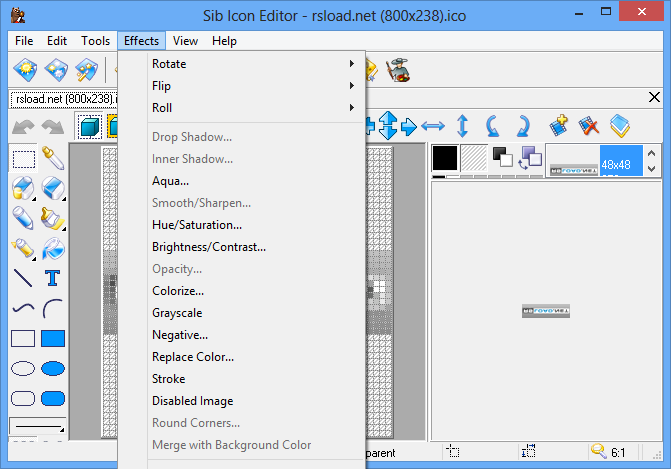Close the document tab with X
Viewport: 671px width, 469px height.
click(x=654, y=97)
